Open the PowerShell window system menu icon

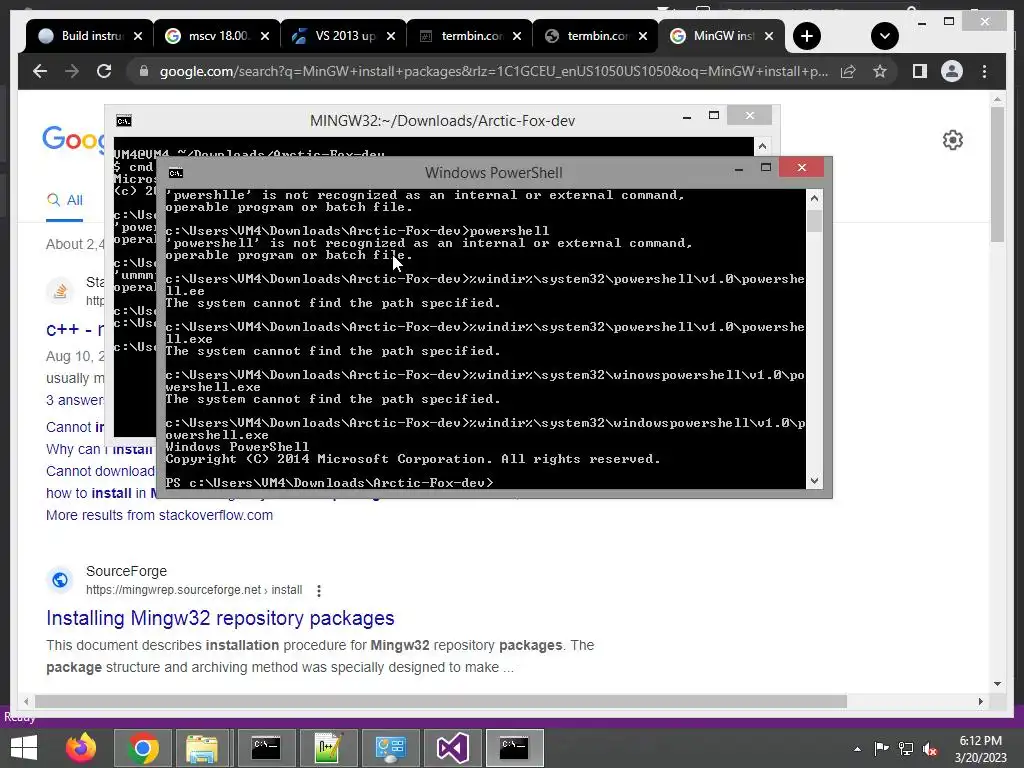pyautogui.click(x=176, y=173)
